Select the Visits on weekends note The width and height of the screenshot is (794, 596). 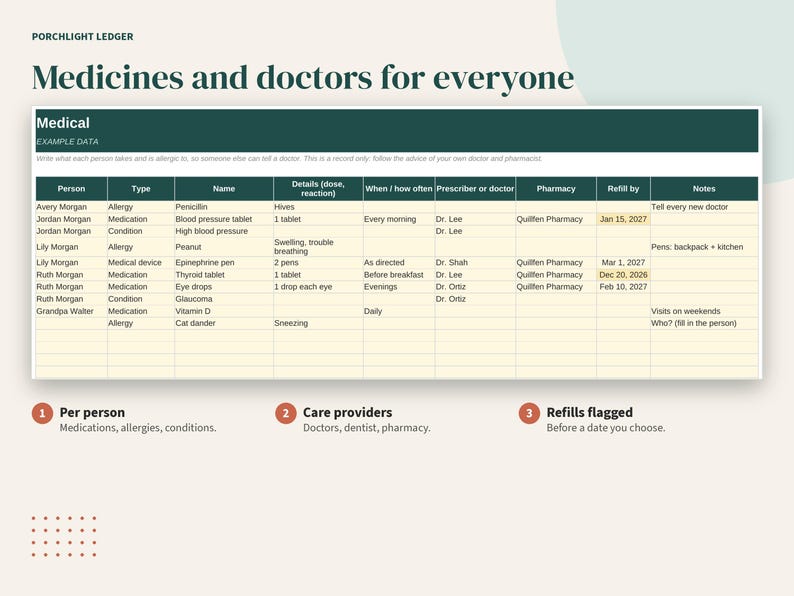tap(704, 311)
